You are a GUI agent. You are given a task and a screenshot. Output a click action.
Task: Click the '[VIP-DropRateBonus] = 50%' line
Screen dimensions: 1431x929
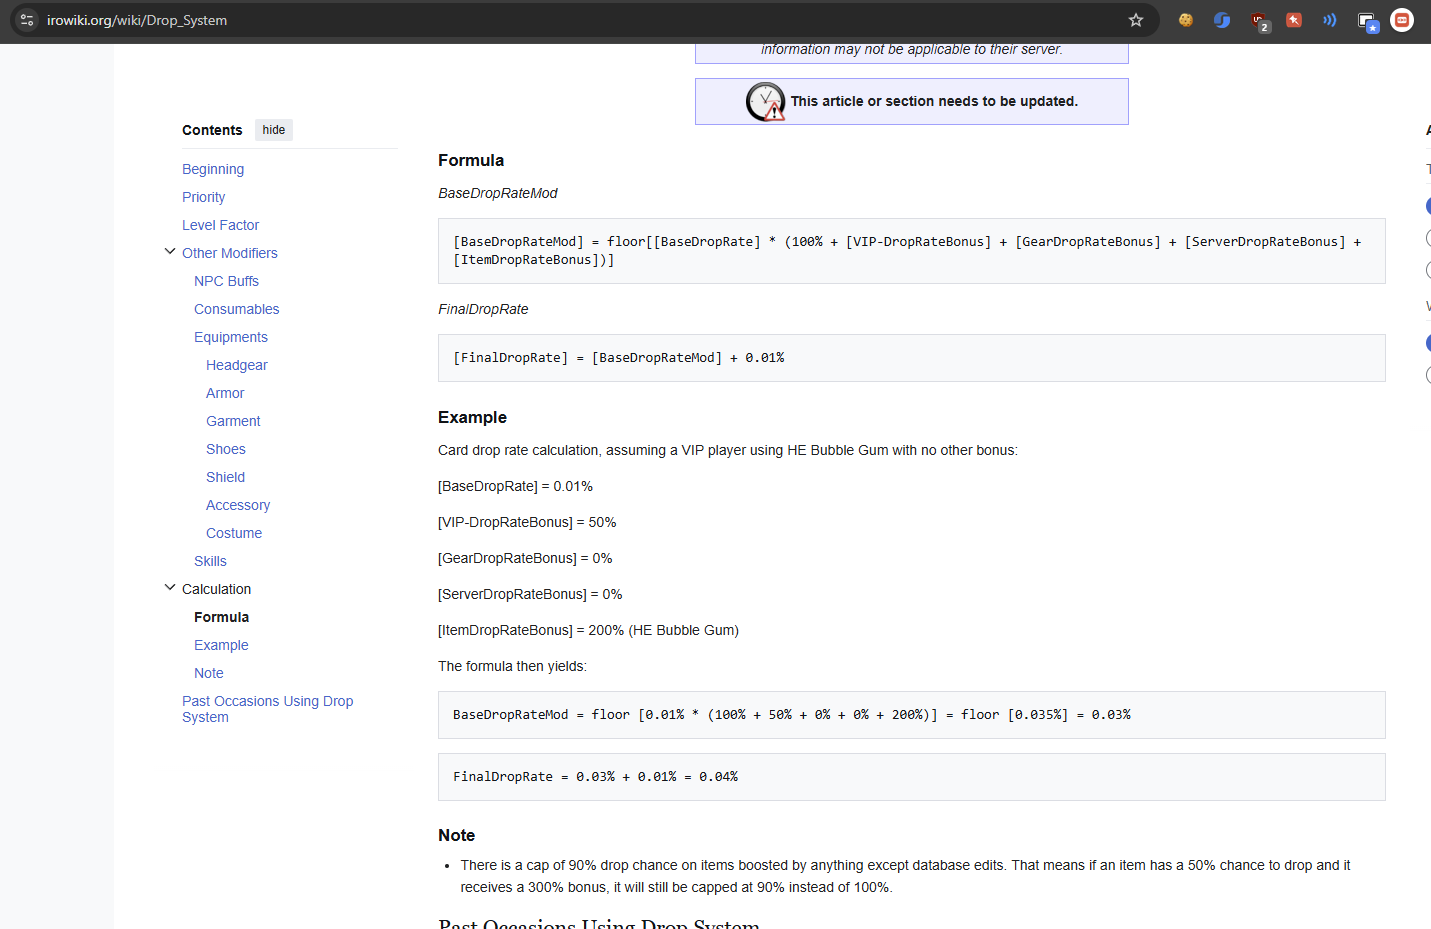tap(527, 522)
